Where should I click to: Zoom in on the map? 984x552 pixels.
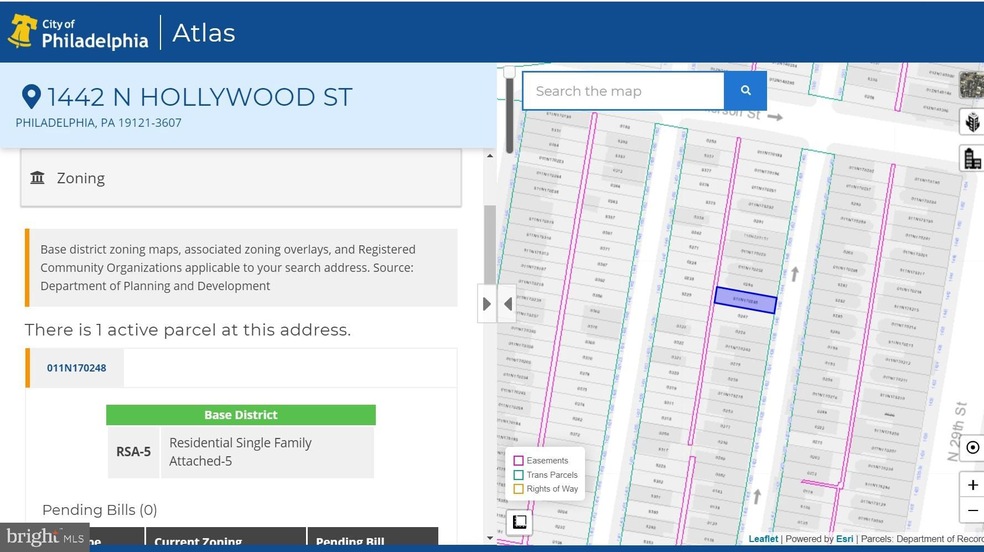point(972,485)
